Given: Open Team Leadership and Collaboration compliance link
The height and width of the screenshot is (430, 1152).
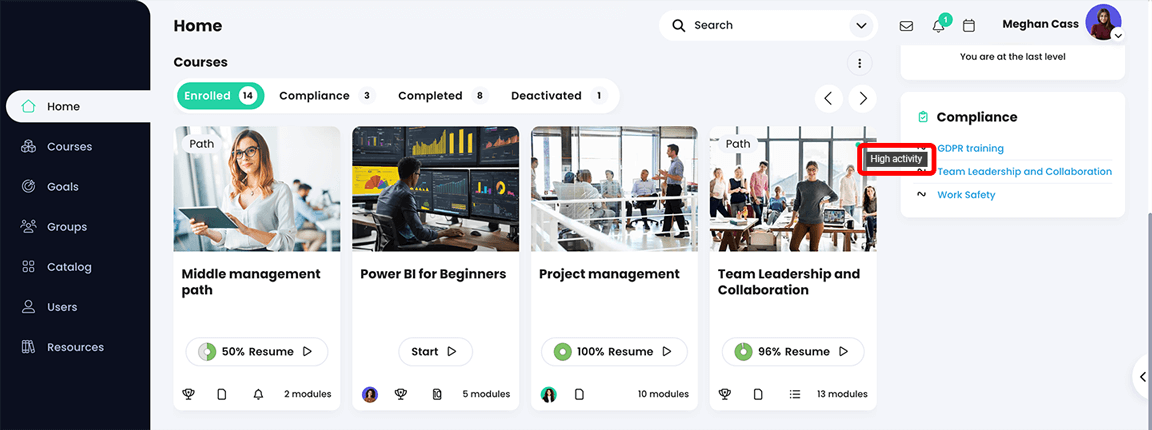Looking at the screenshot, I should pyautogui.click(x=1024, y=172).
